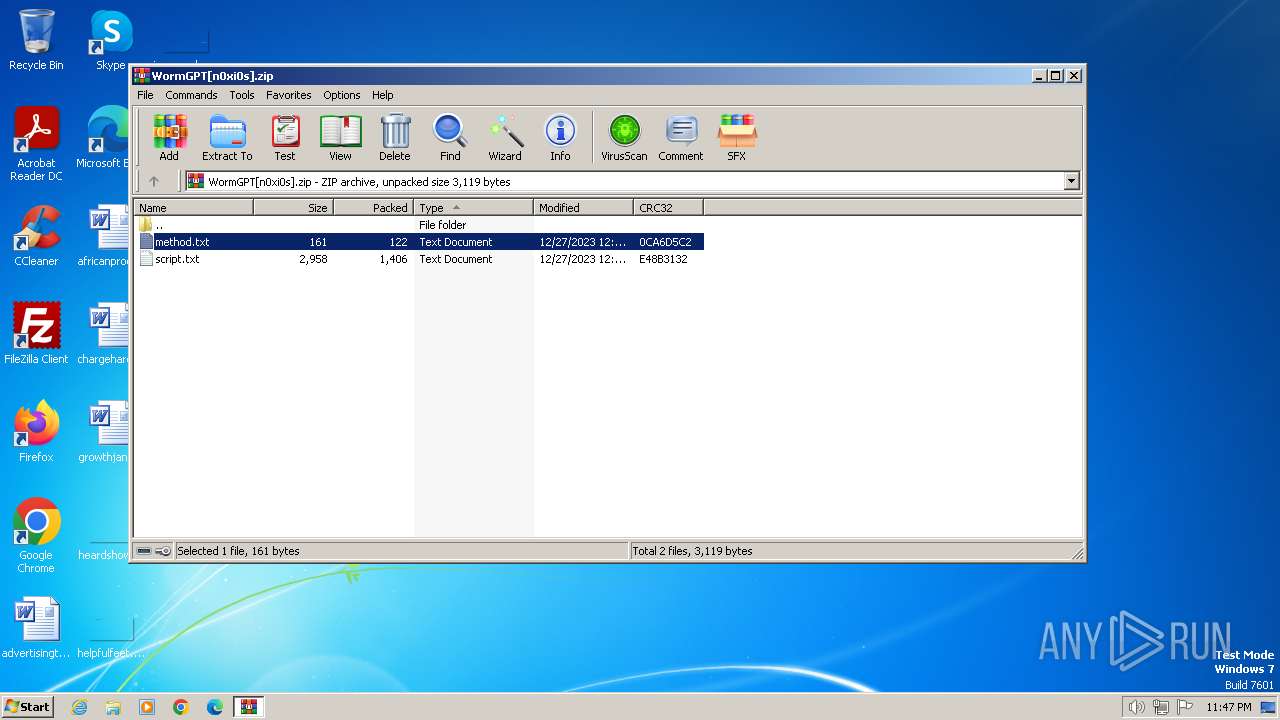Open Skype desktop shortcut
Viewport: 1280px width, 720px height.
tap(111, 40)
